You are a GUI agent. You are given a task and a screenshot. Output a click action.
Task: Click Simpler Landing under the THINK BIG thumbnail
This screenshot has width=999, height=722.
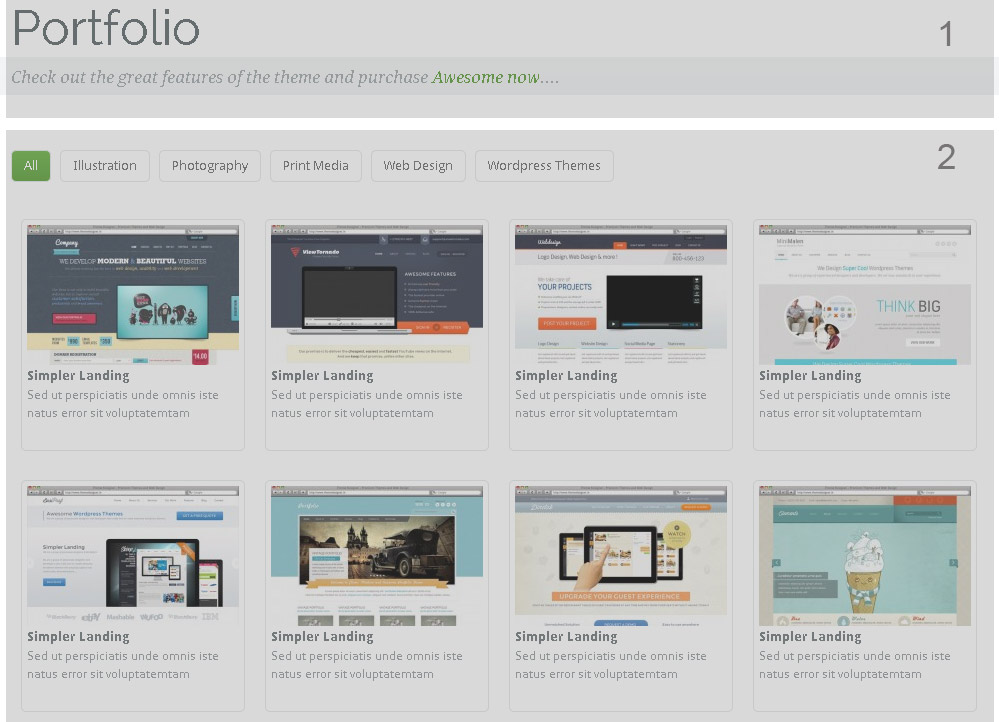pos(810,375)
